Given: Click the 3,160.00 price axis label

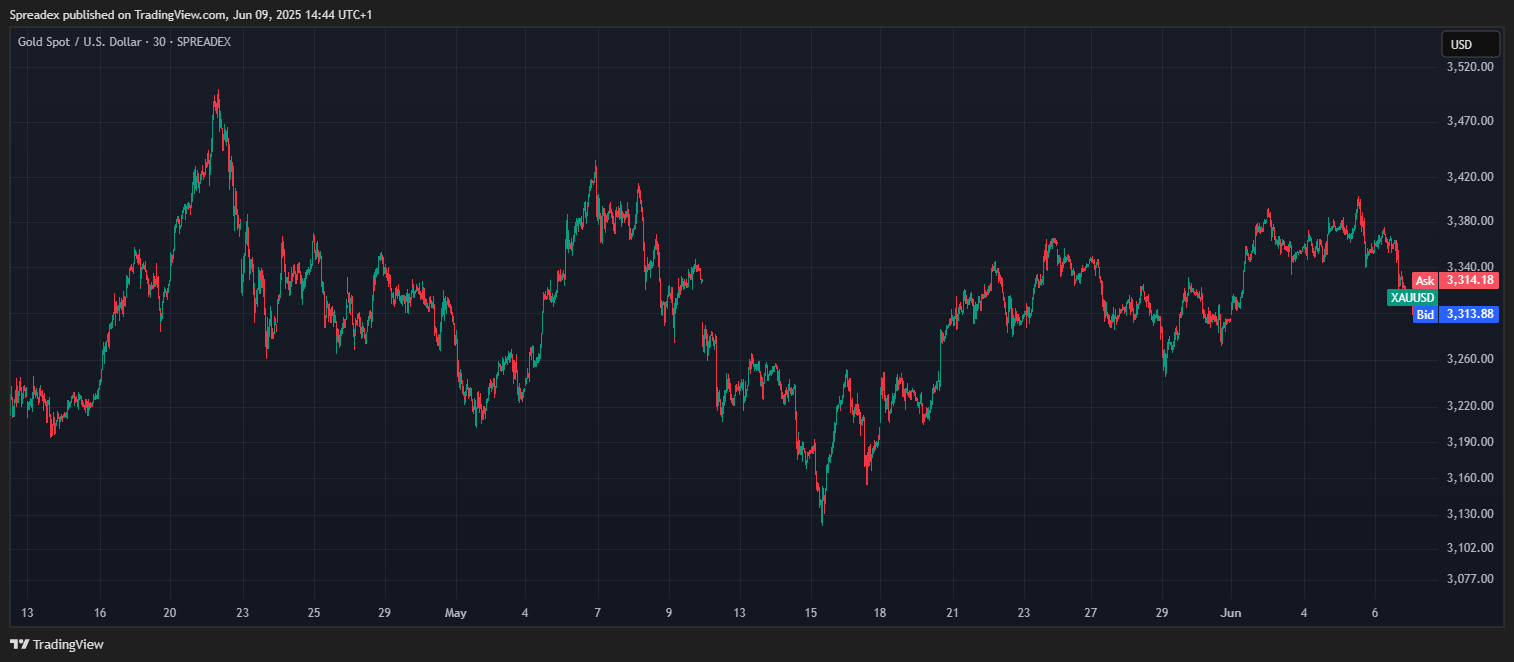Looking at the screenshot, I should 1470,478.
